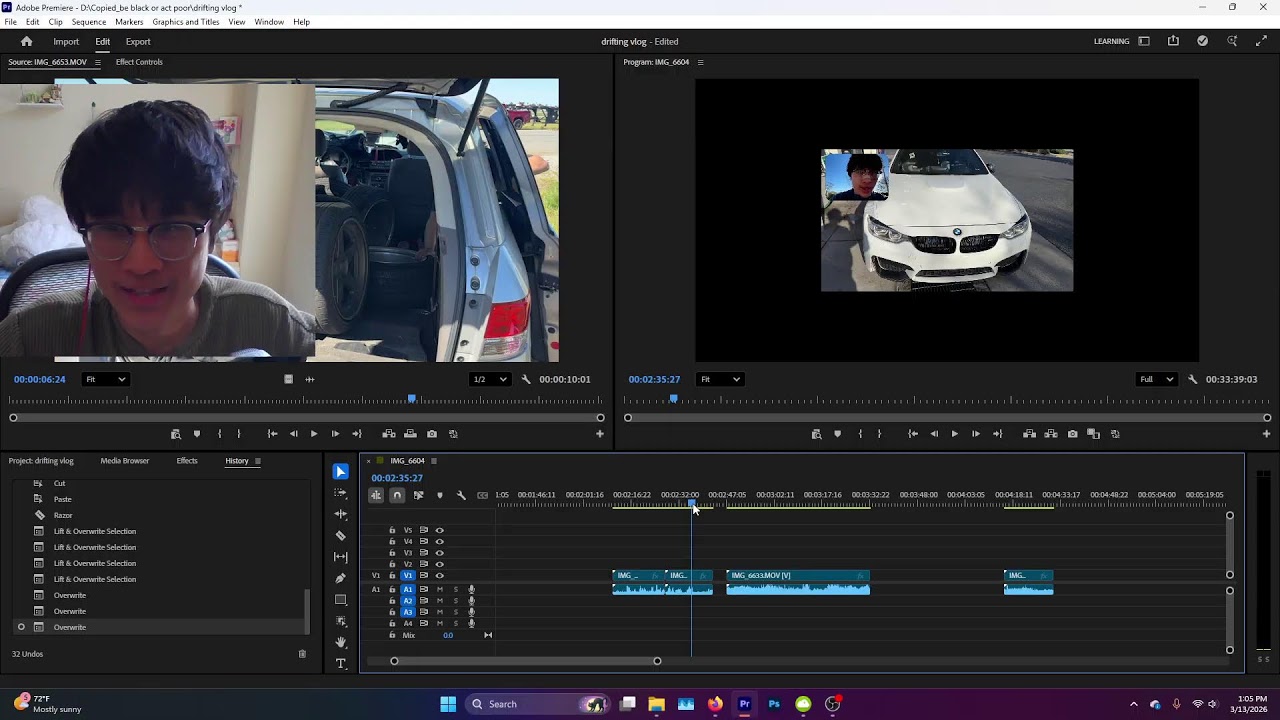Open timeline display settings wrench

tap(461, 495)
